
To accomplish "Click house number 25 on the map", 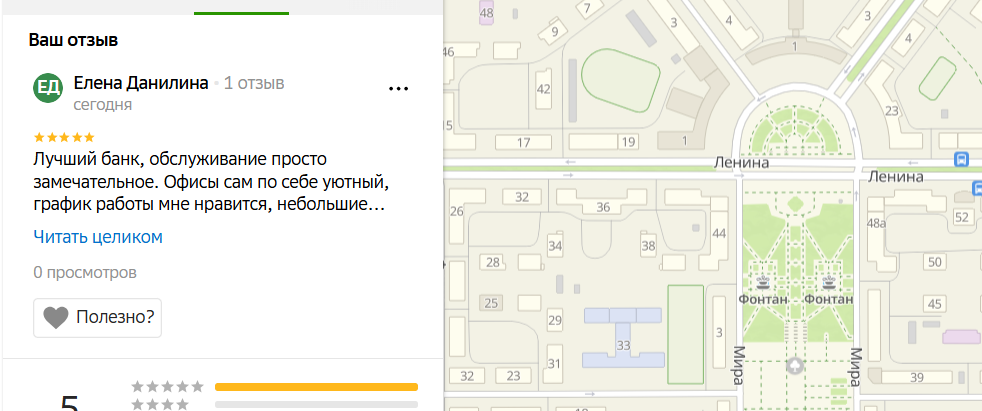I will (x=491, y=304).
